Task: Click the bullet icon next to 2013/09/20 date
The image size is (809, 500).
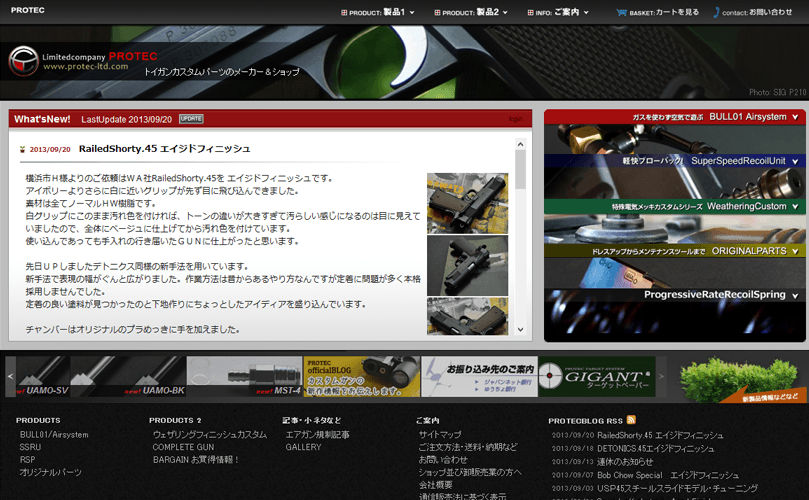Action: pos(22,149)
